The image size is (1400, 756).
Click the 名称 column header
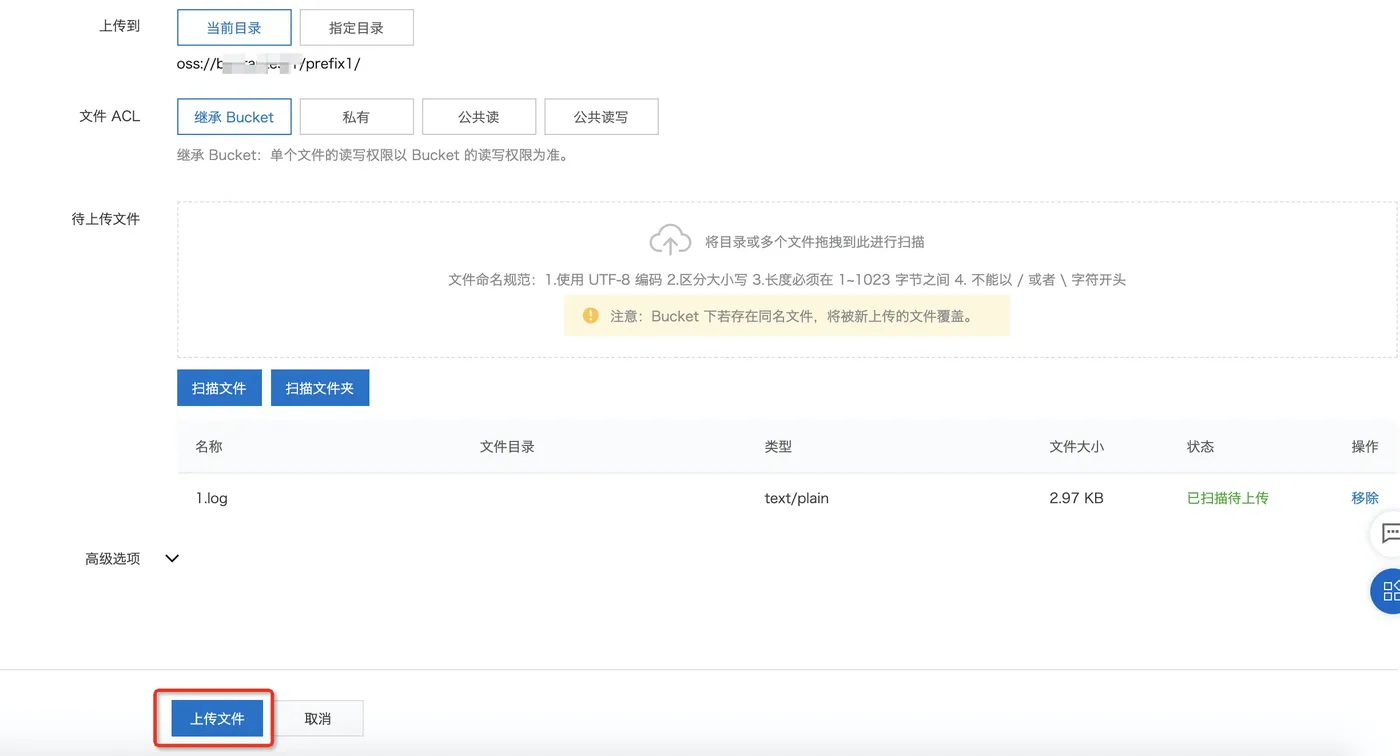(209, 447)
